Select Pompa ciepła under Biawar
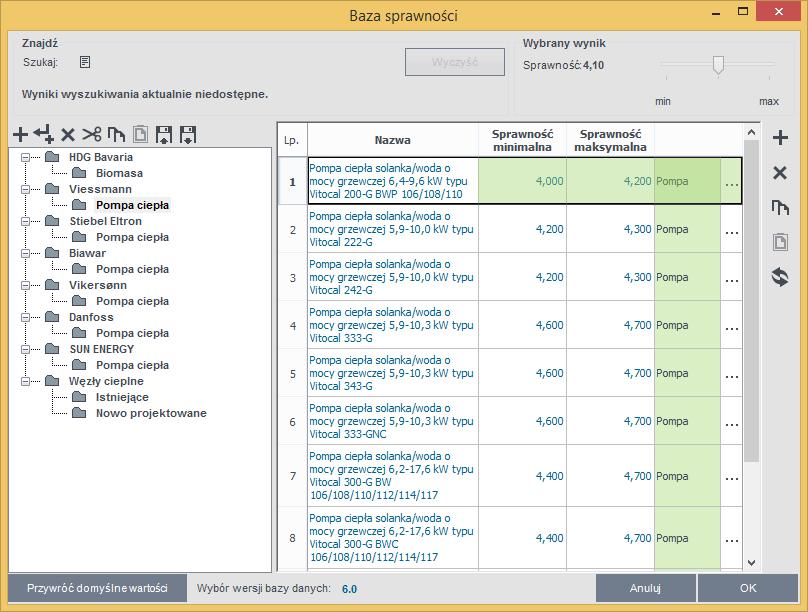808x612 pixels. click(132, 269)
